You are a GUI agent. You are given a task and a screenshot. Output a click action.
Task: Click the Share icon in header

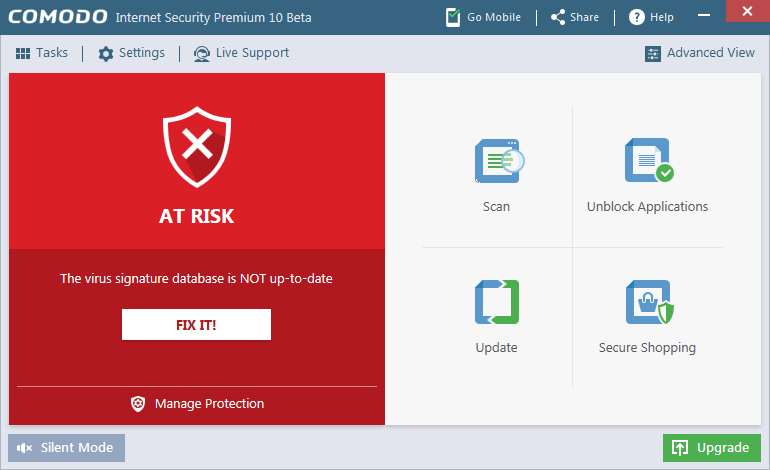pos(558,17)
